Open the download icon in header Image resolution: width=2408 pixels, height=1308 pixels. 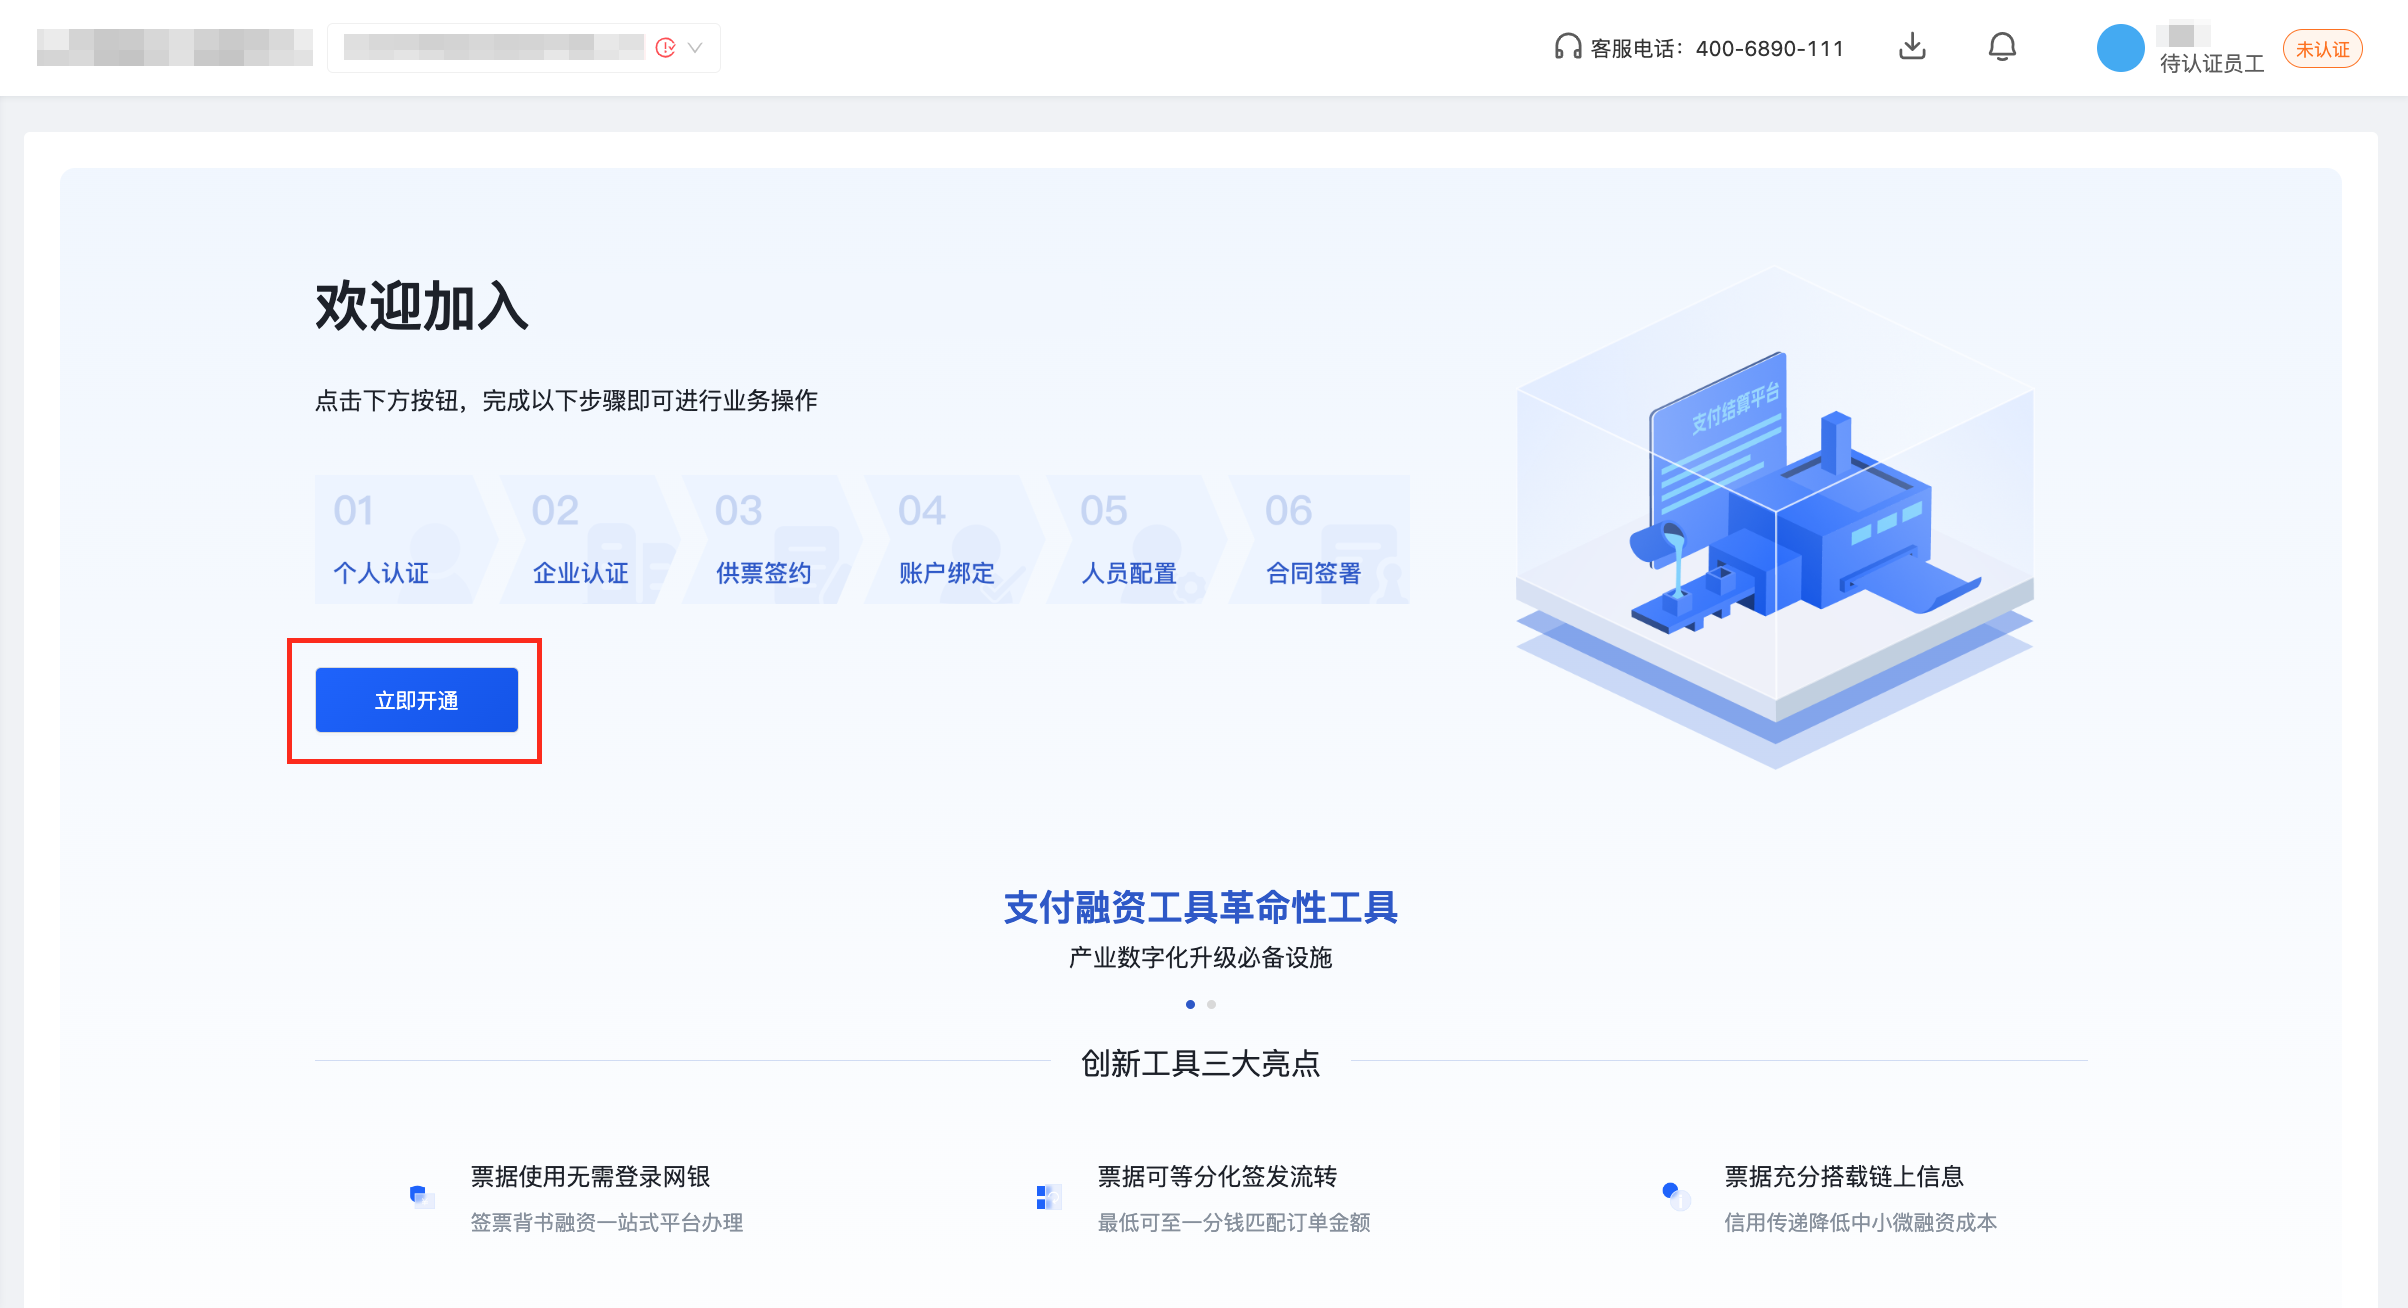[x=1912, y=47]
